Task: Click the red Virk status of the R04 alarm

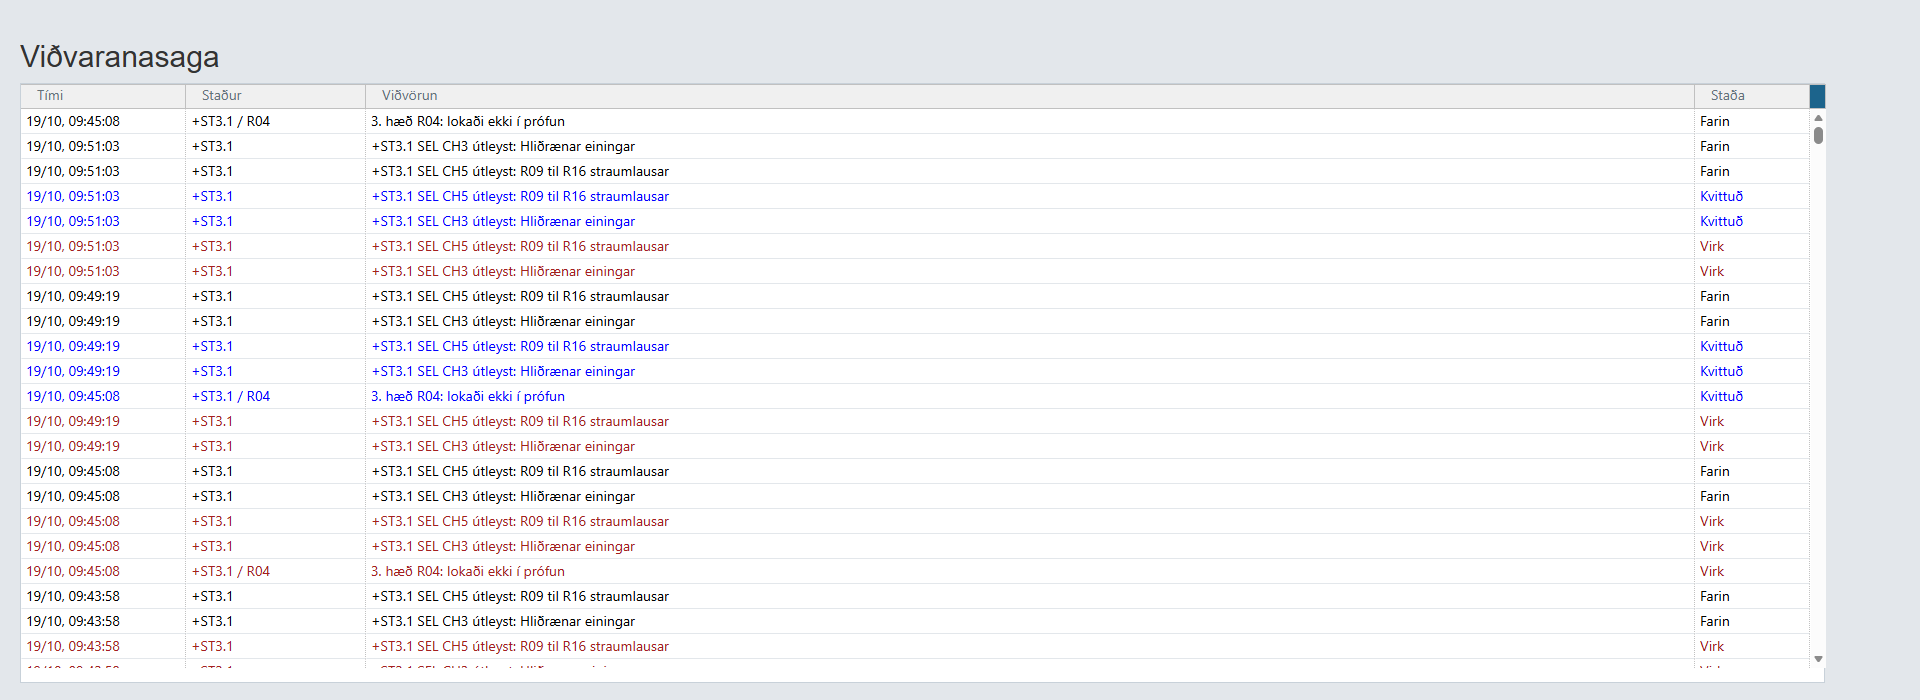Action: 1712,571
